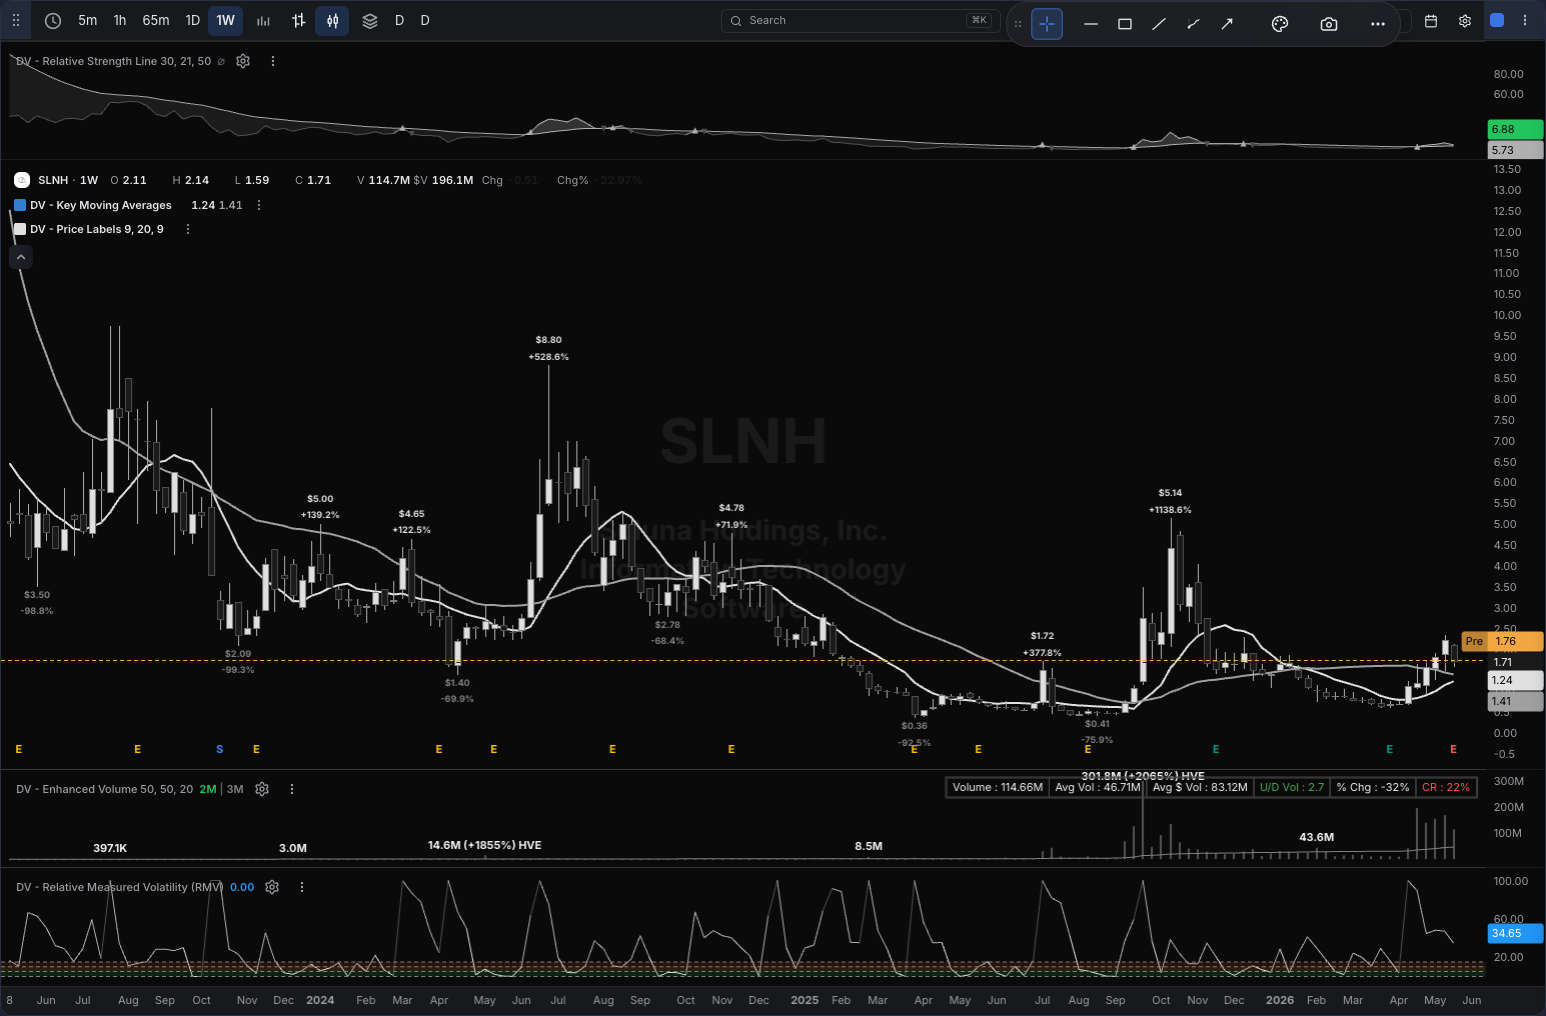Grab the top-left app drag handle
This screenshot has width=1546, height=1016.
click(x=16, y=20)
